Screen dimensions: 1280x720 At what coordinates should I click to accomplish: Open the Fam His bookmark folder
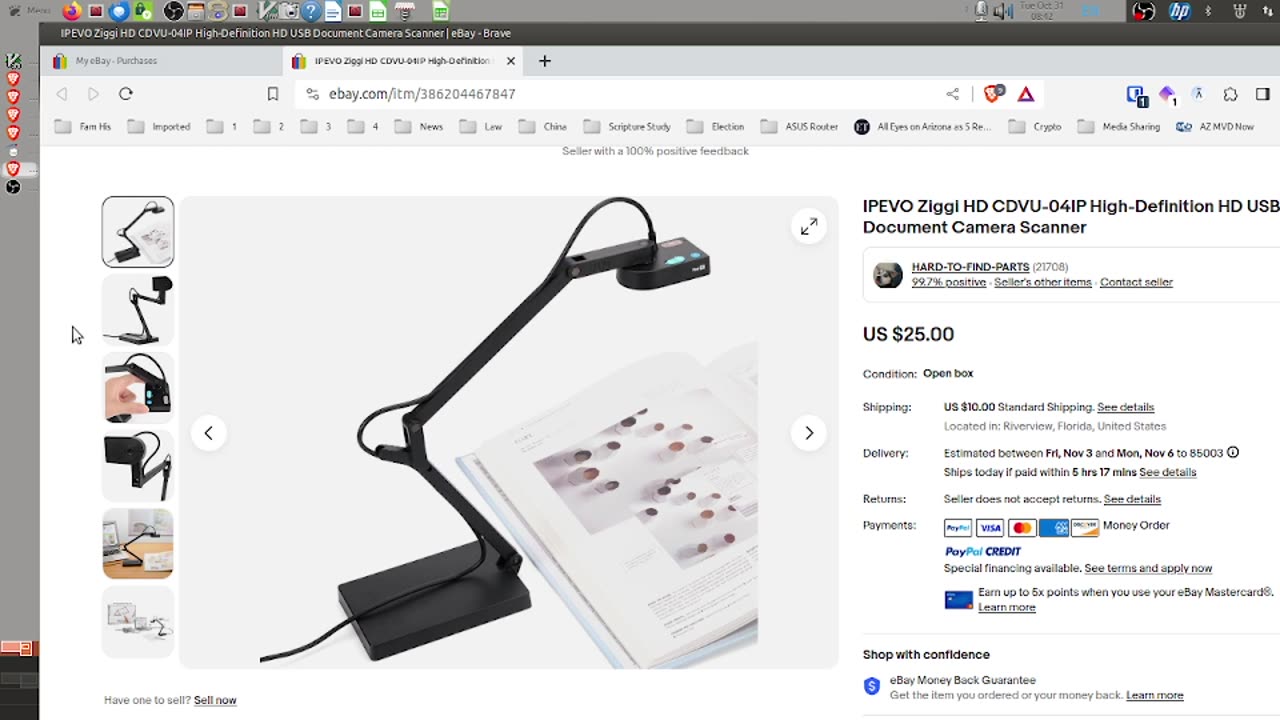pos(83,127)
